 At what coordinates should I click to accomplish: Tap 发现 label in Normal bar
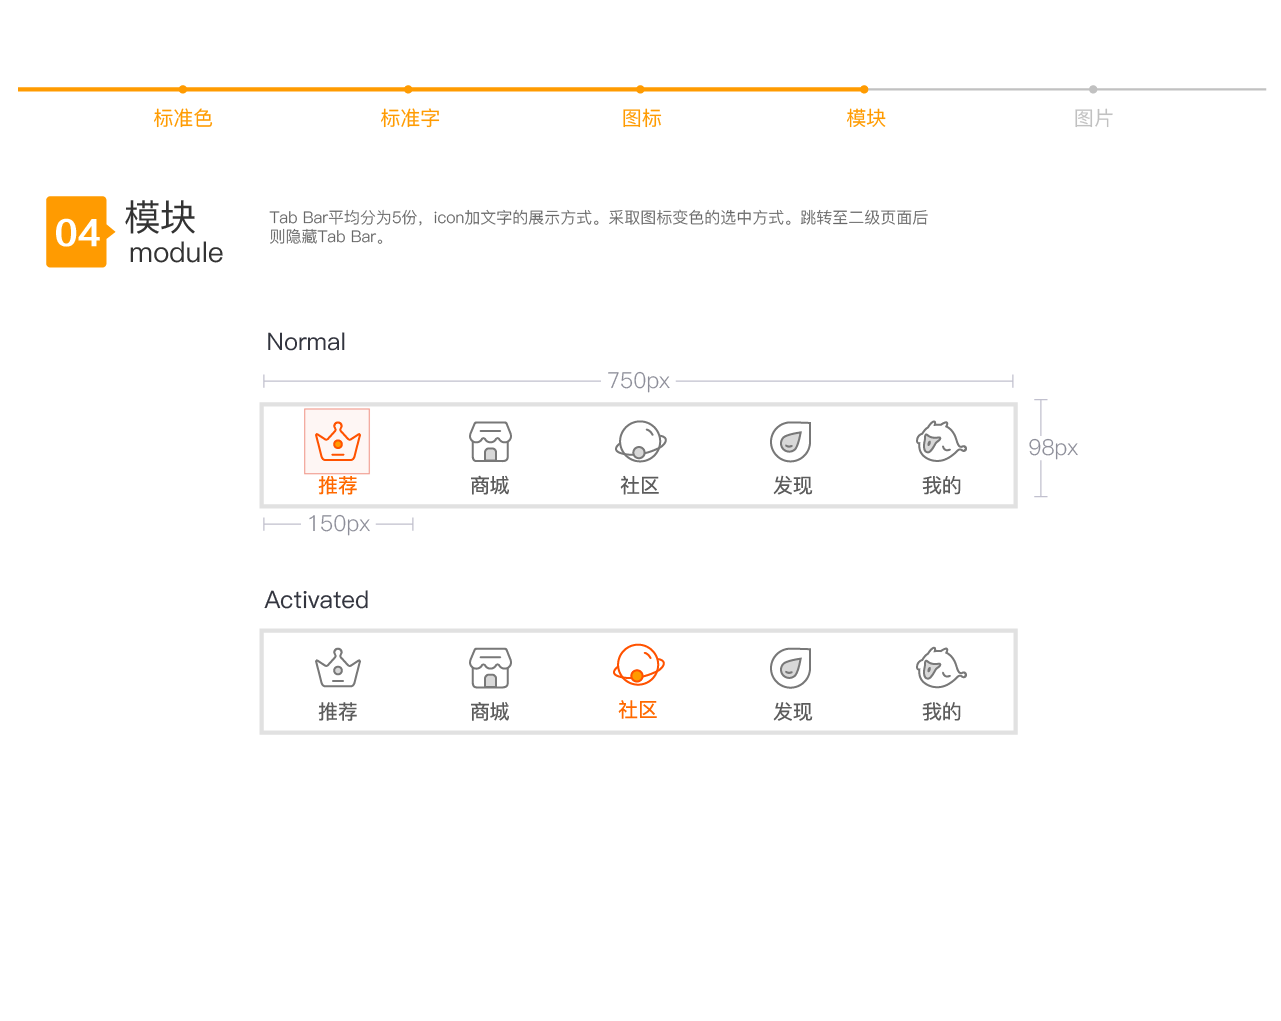(793, 486)
